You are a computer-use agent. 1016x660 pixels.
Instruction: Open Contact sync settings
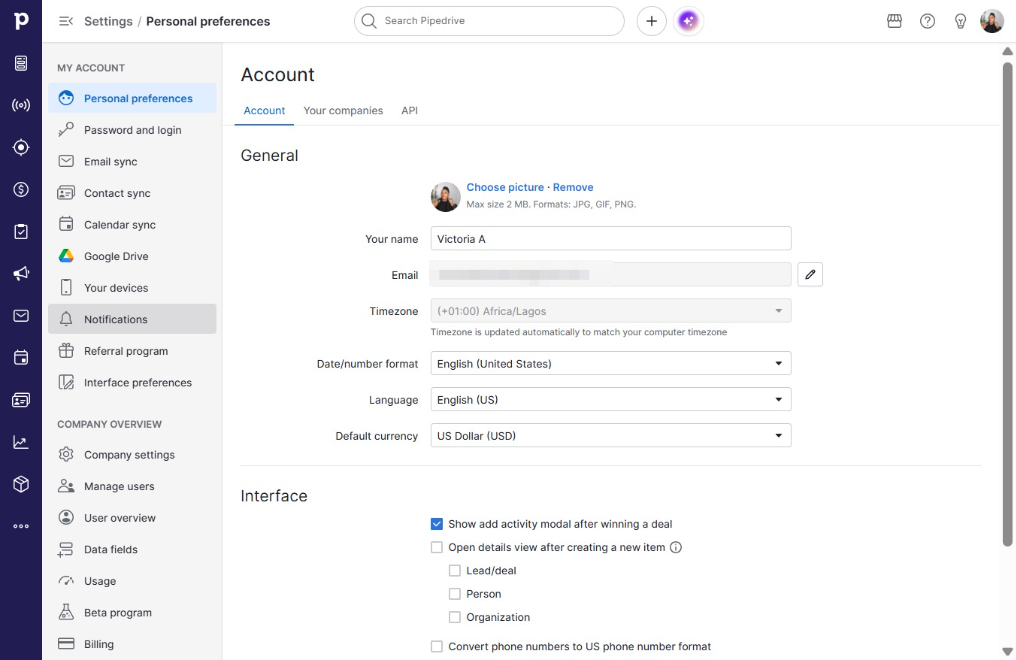[x=132, y=193]
